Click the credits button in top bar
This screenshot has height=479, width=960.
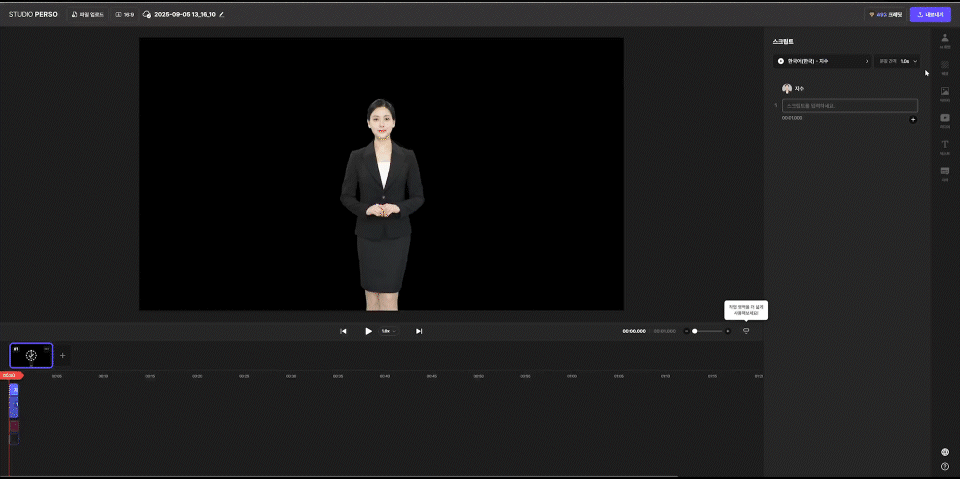[885, 15]
